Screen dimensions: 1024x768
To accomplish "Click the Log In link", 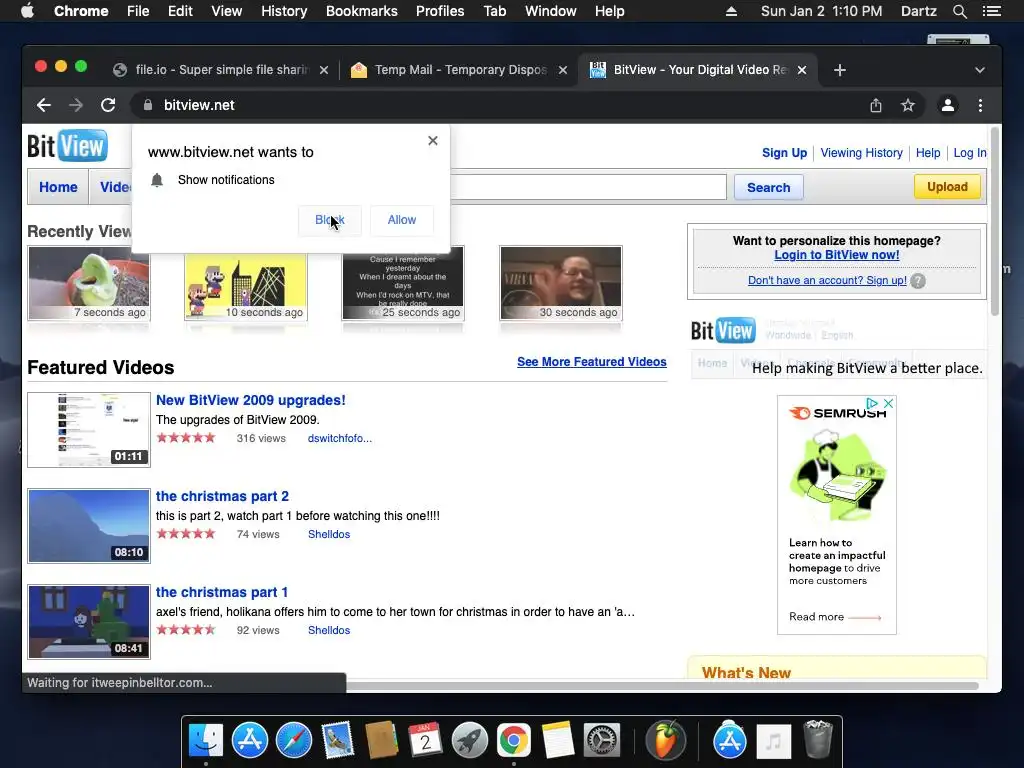I will pyautogui.click(x=970, y=153).
